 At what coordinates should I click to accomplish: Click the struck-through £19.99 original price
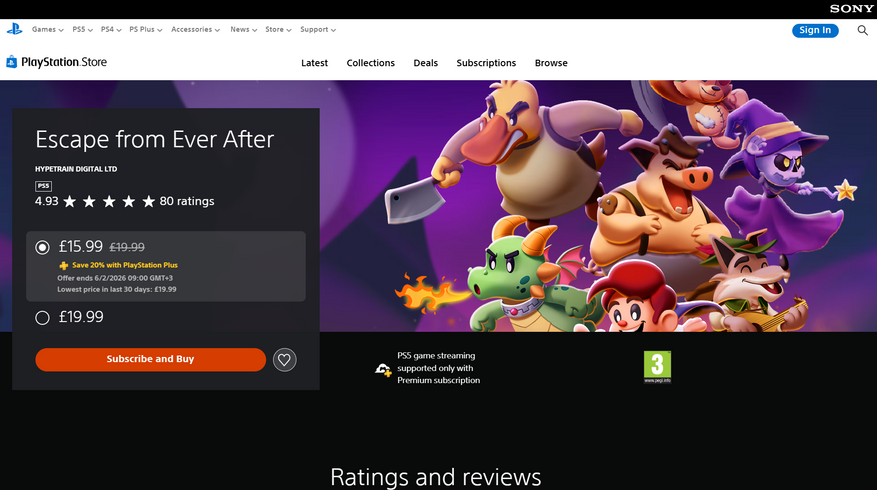(127, 247)
